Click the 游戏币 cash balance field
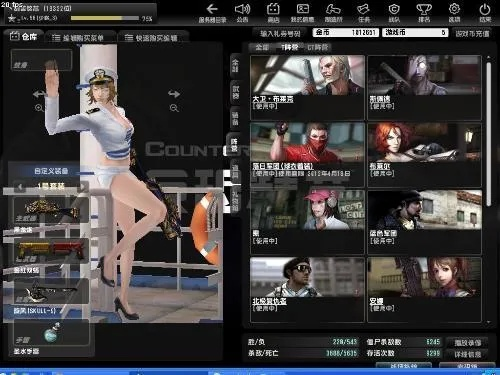This screenshot has width=500, height=375. [x=415, y=32]
